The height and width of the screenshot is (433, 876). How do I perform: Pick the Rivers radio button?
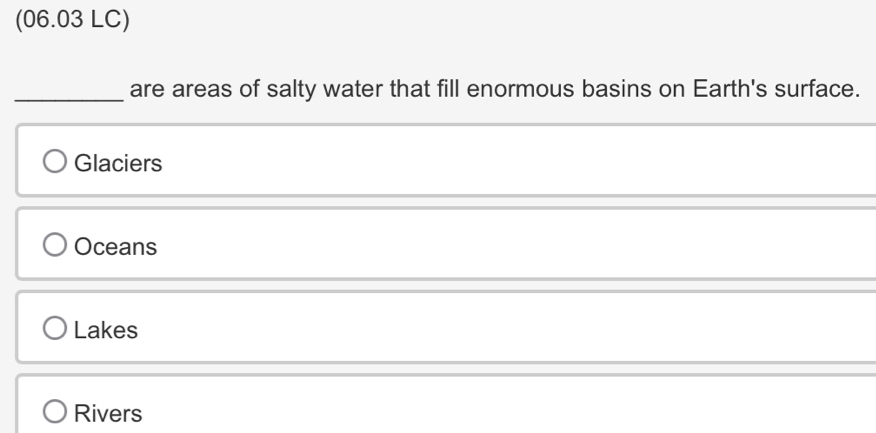55,411
